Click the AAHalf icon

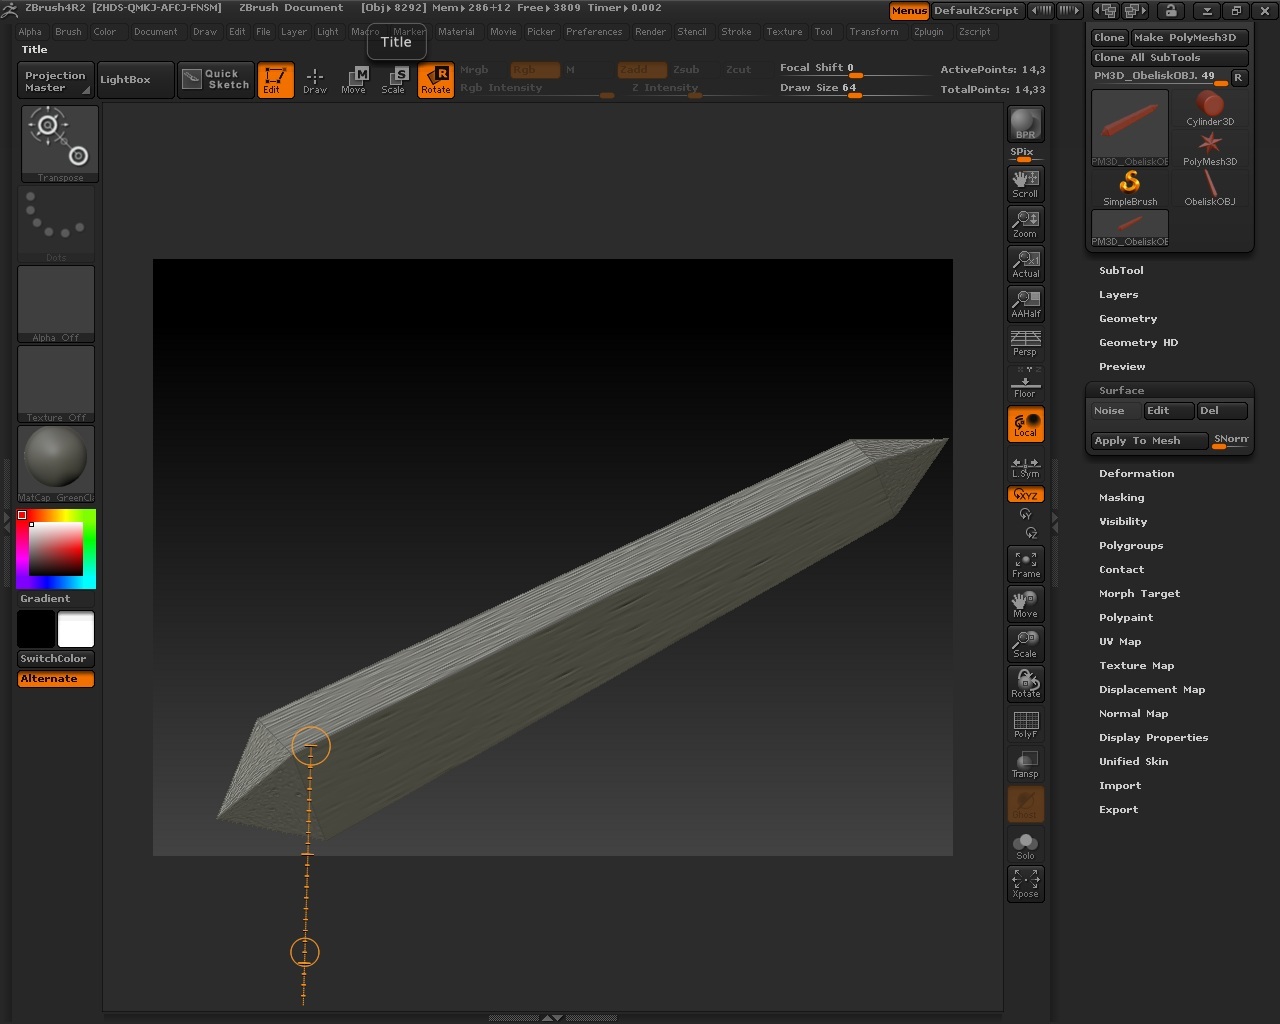[x=1025, y=303]
